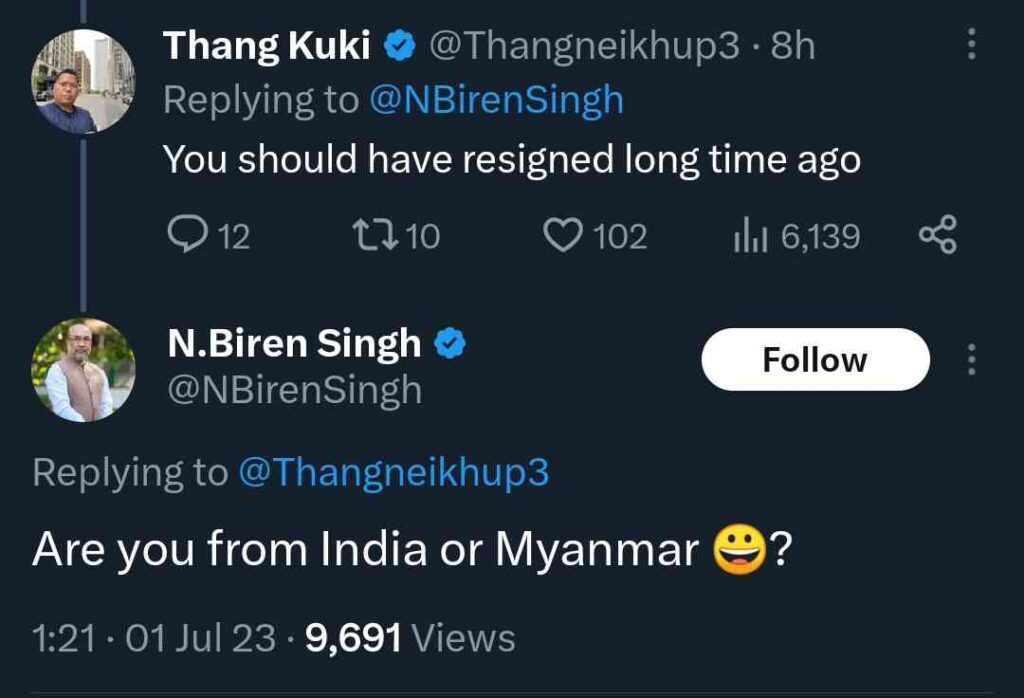View analytics for 6,139 views tweet
This screenshot has width=1024, height=698.
(x=748, y=236)
